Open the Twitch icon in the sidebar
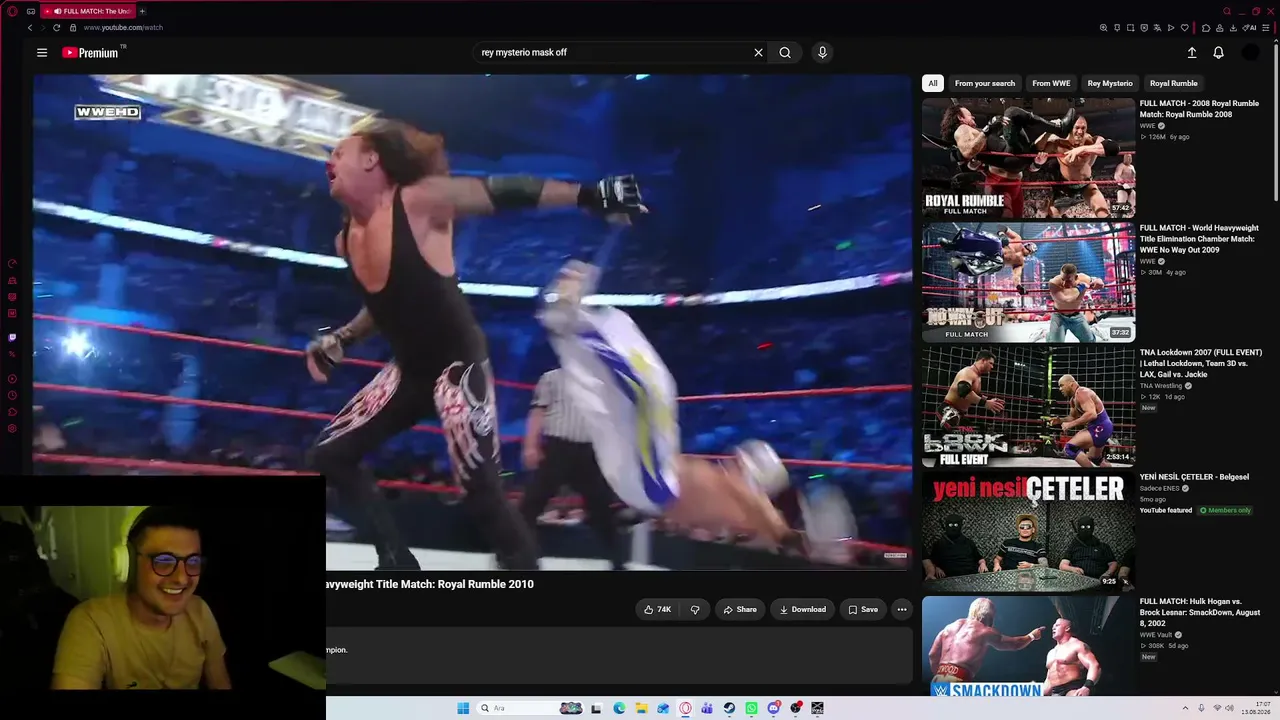1280x720 pixels. [x=12, y=338]
